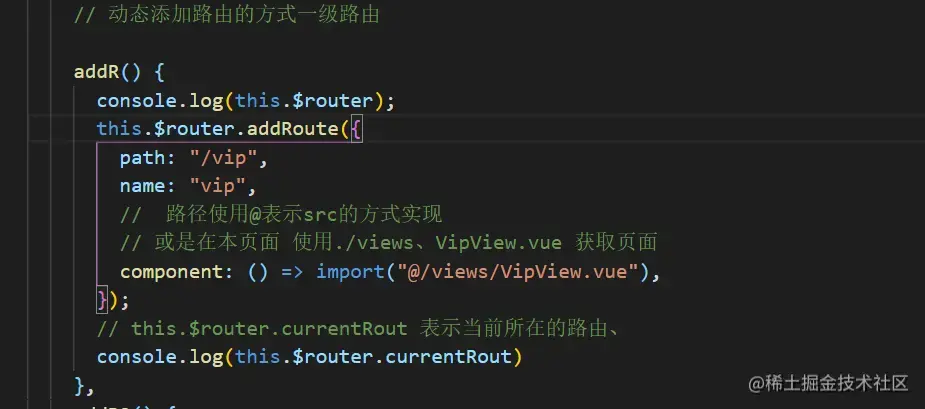Click the 稀土掘金技术社区 watermark
The width and height of the screenshot is (925, 409).
(828, 383)
